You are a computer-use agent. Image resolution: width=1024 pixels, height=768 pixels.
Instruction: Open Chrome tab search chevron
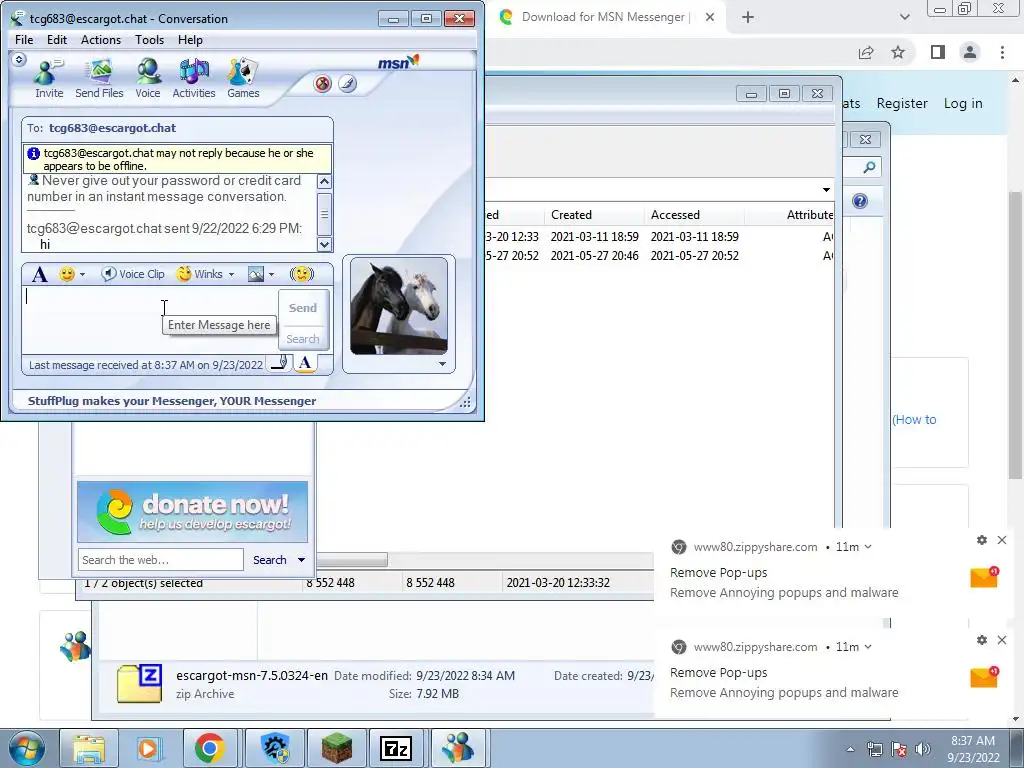point(904,17)
